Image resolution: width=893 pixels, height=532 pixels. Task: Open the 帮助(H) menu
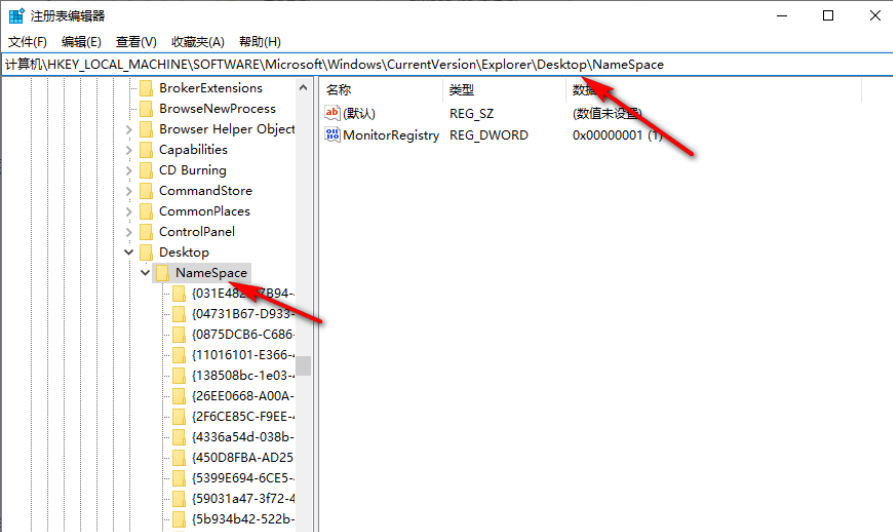[260, 42]
